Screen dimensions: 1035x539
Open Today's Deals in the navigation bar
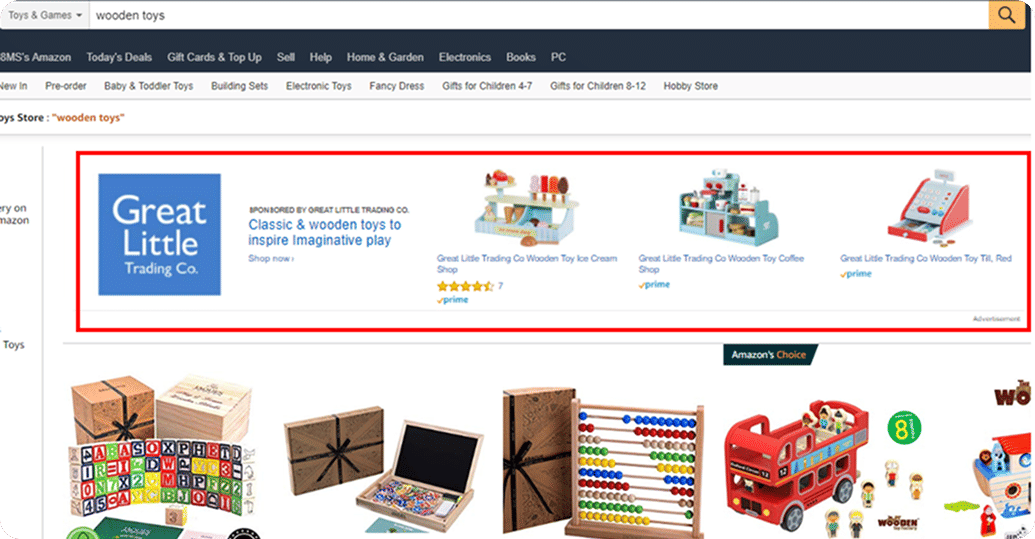pos(119,57)
